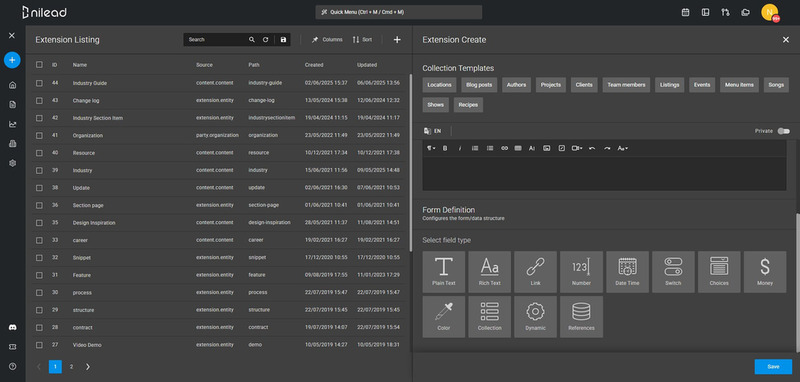The width and height of the screenshot is (800, 382).
Task: Open the Sort options
Action: point(362,40)
